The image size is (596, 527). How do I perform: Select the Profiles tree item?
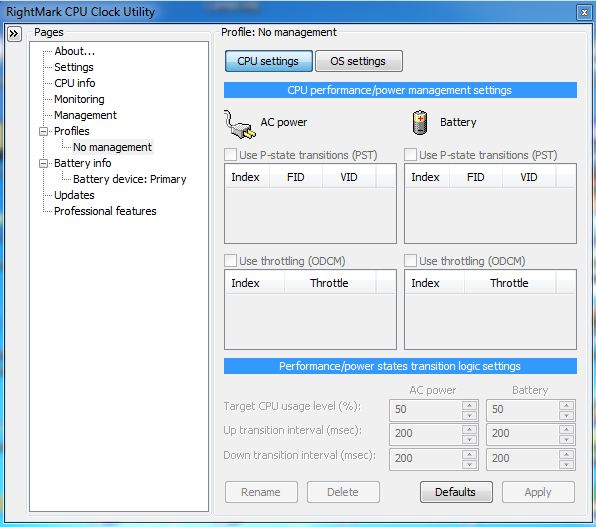[x=71, y=131]
